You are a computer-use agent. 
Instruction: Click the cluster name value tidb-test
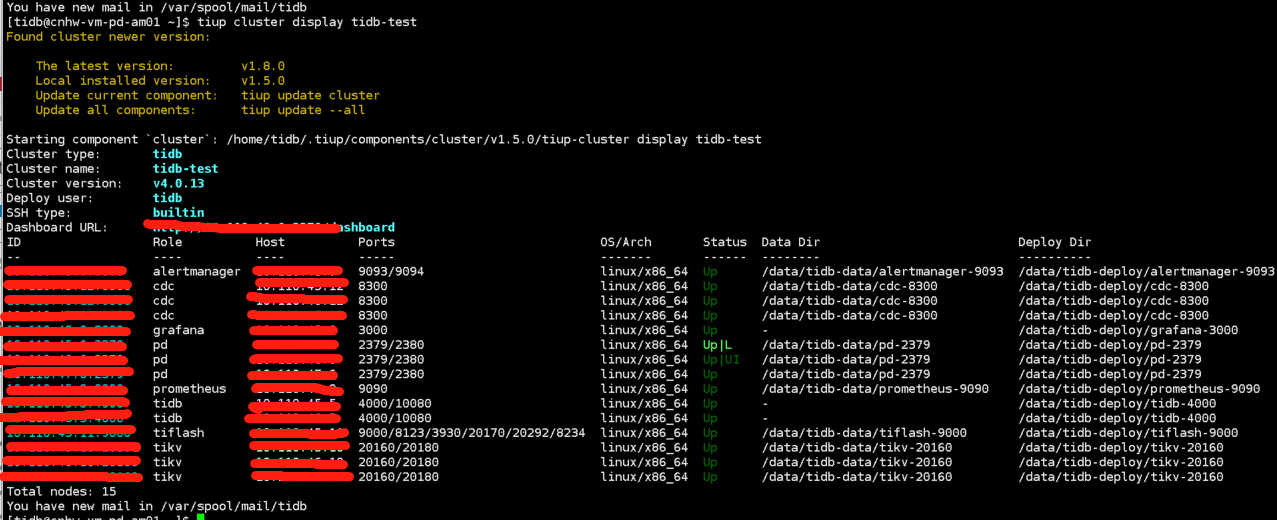[185, 169]
